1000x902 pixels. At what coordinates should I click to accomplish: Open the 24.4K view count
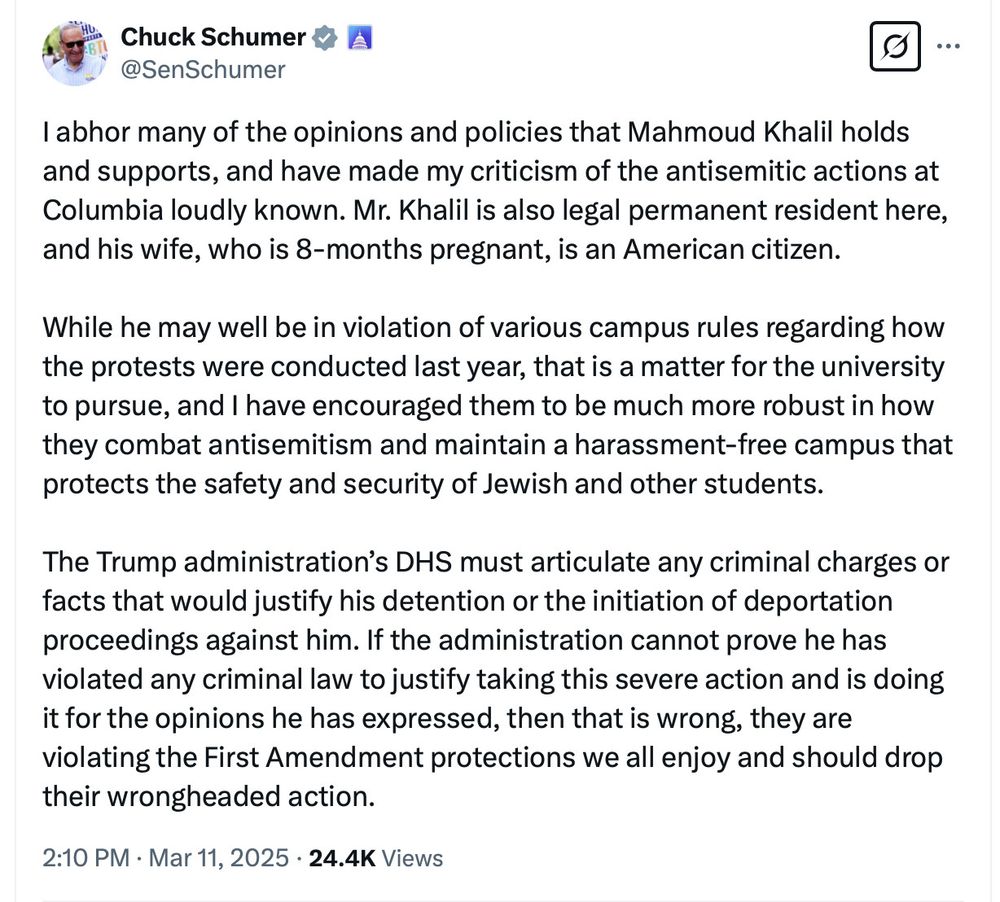click(x=342, y=858)
